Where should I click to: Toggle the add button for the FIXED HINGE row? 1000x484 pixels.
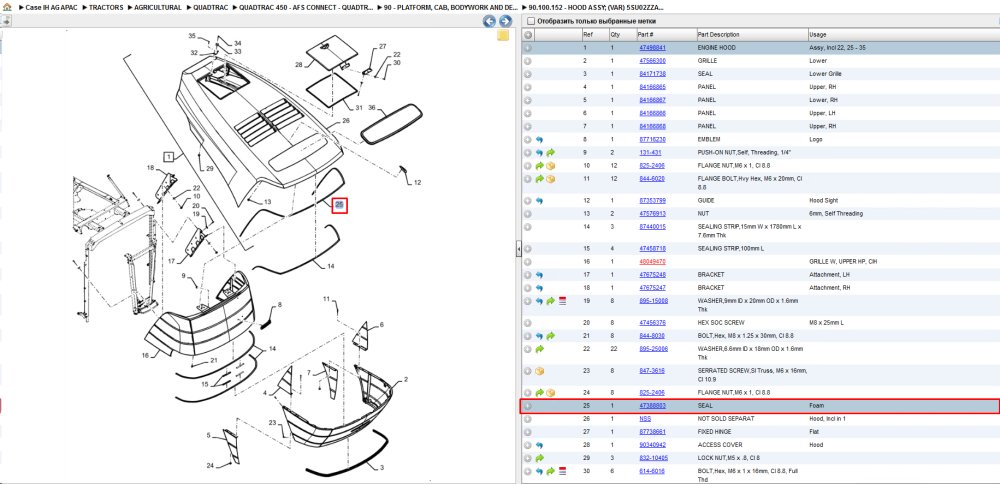point(528,432)
